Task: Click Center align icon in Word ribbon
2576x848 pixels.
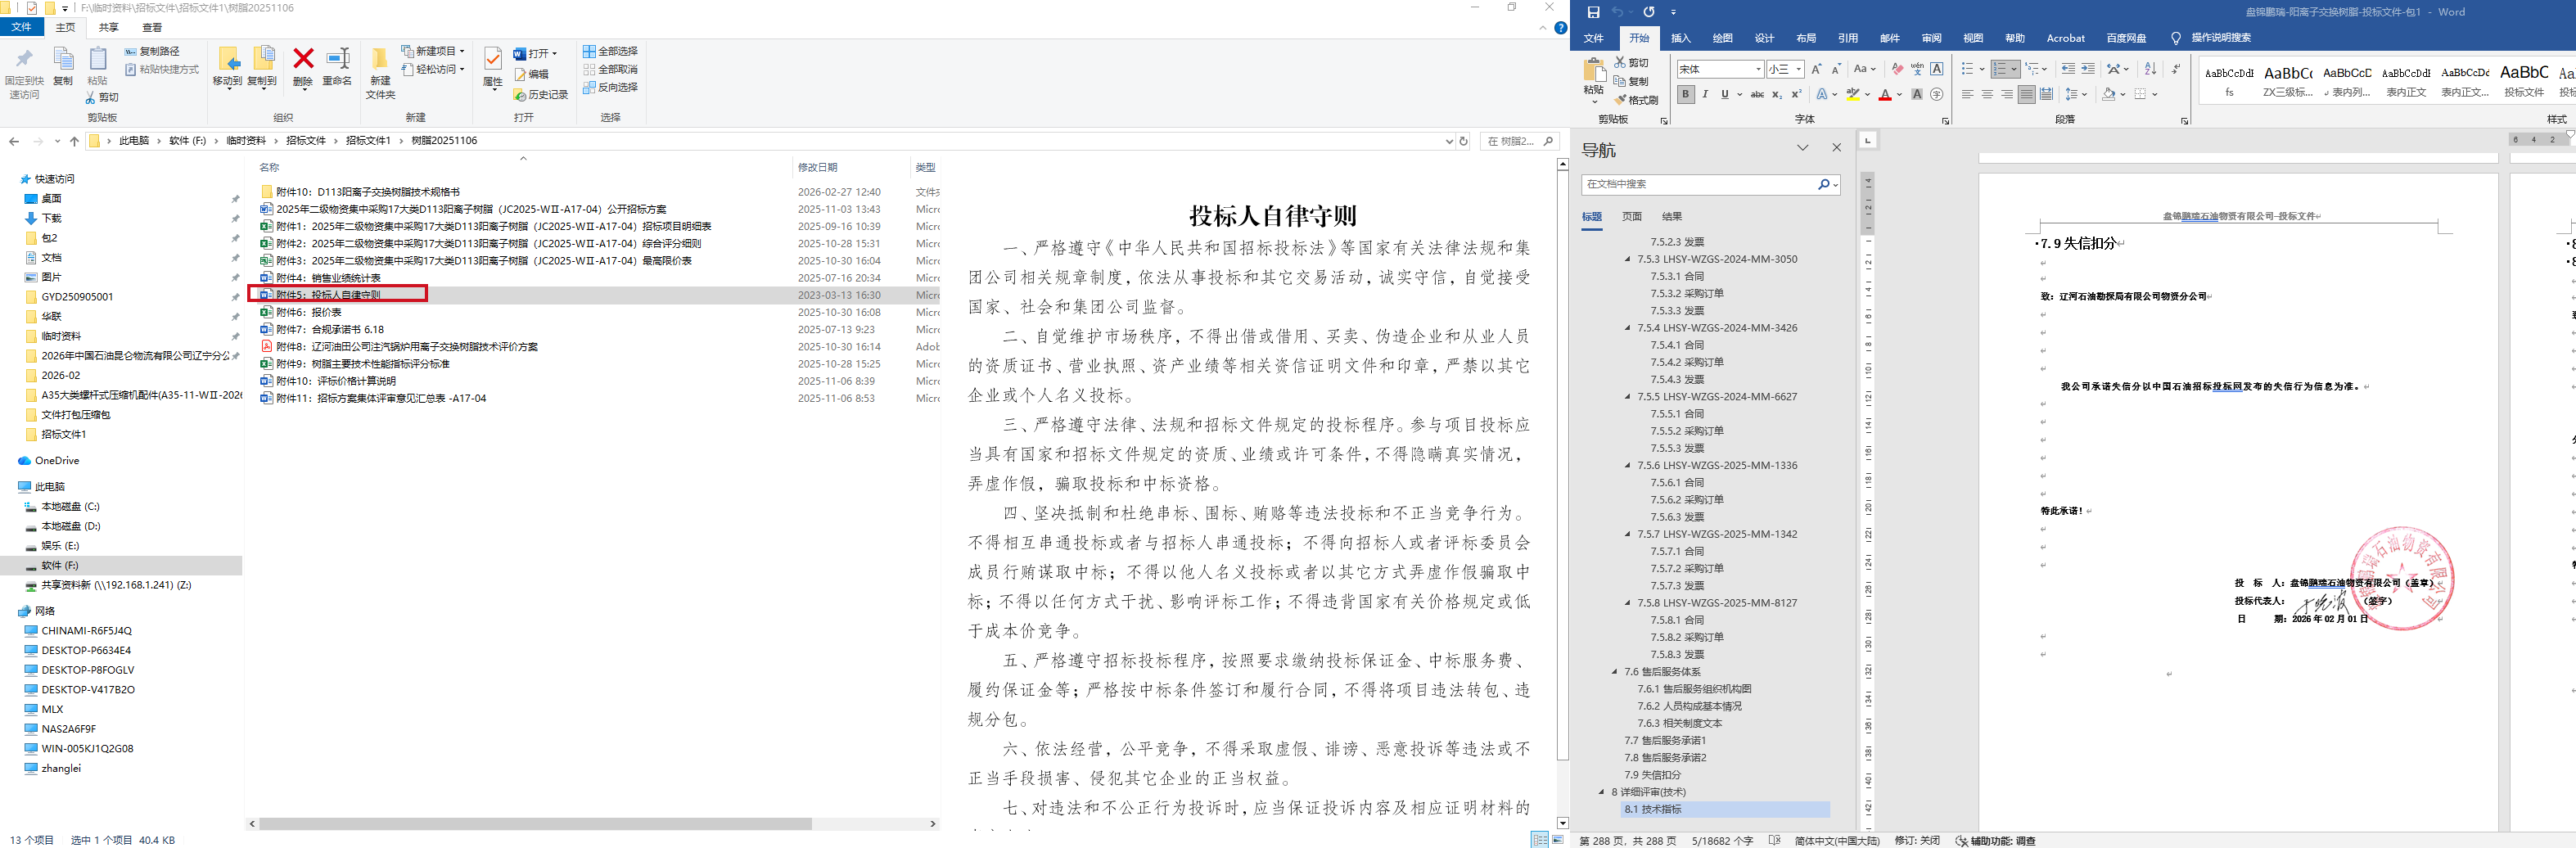Action: tap(1987, 94)
